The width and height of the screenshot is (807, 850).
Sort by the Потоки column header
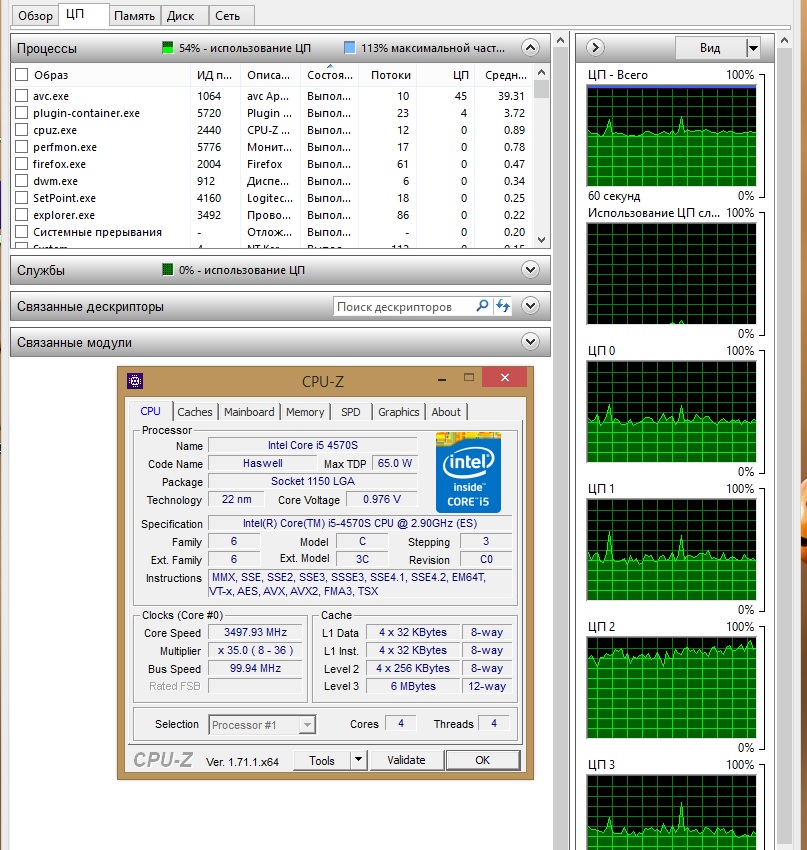tap(390, 75)
